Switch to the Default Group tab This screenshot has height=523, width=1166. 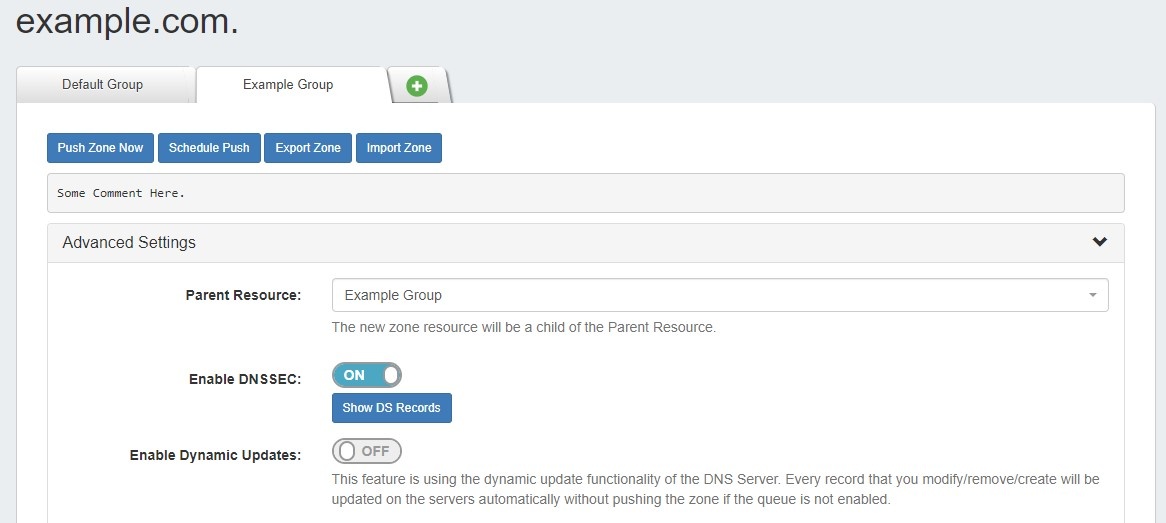click(102, 84)
